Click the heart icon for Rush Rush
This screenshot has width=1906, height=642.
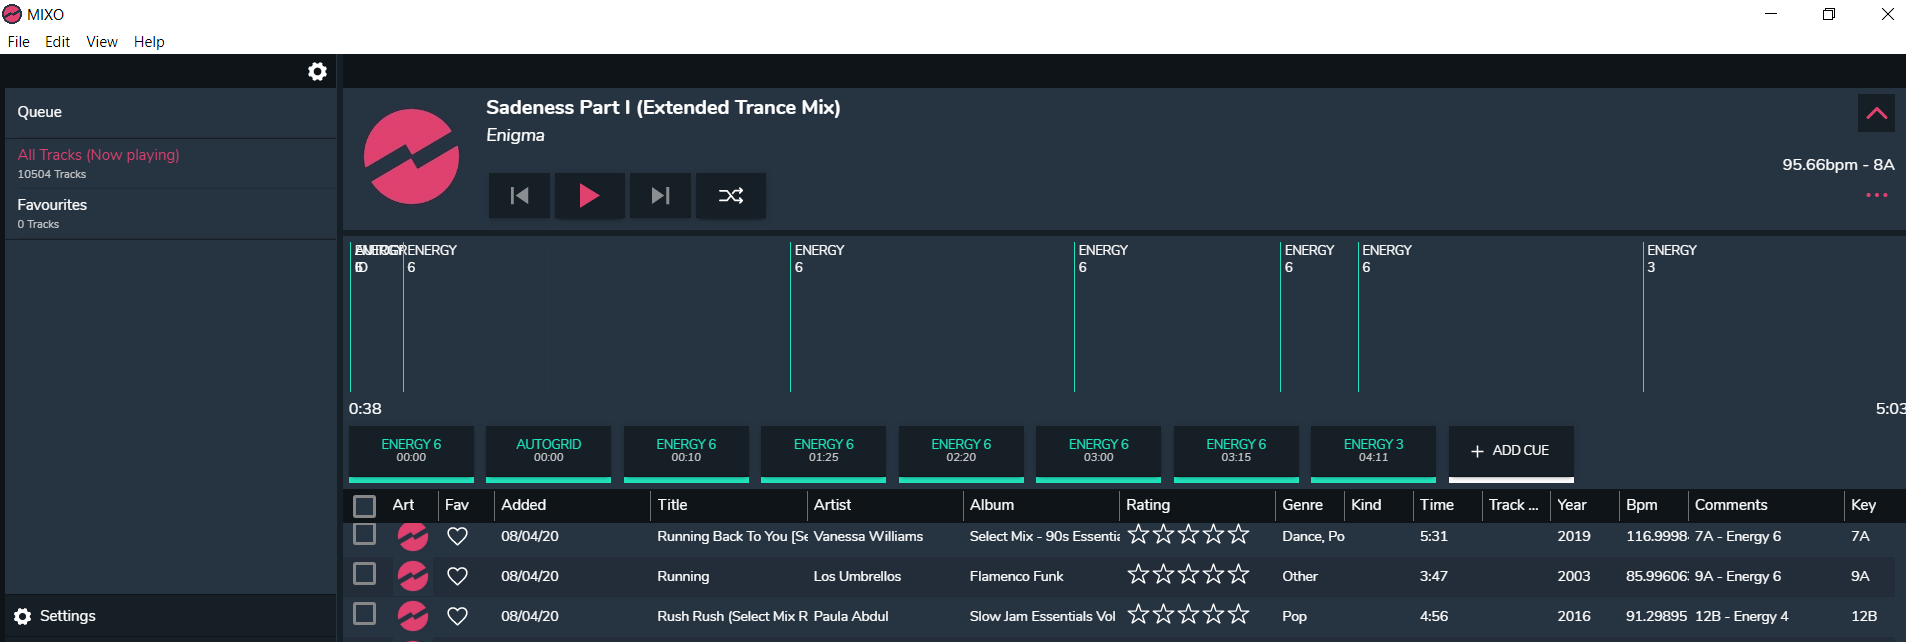457,617
